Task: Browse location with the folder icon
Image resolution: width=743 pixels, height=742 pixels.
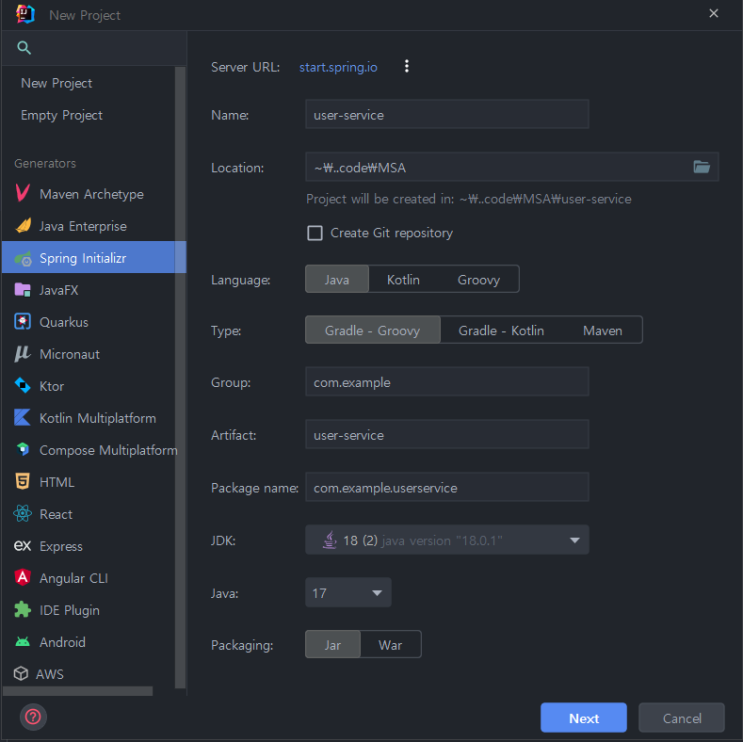Action: 702,167
